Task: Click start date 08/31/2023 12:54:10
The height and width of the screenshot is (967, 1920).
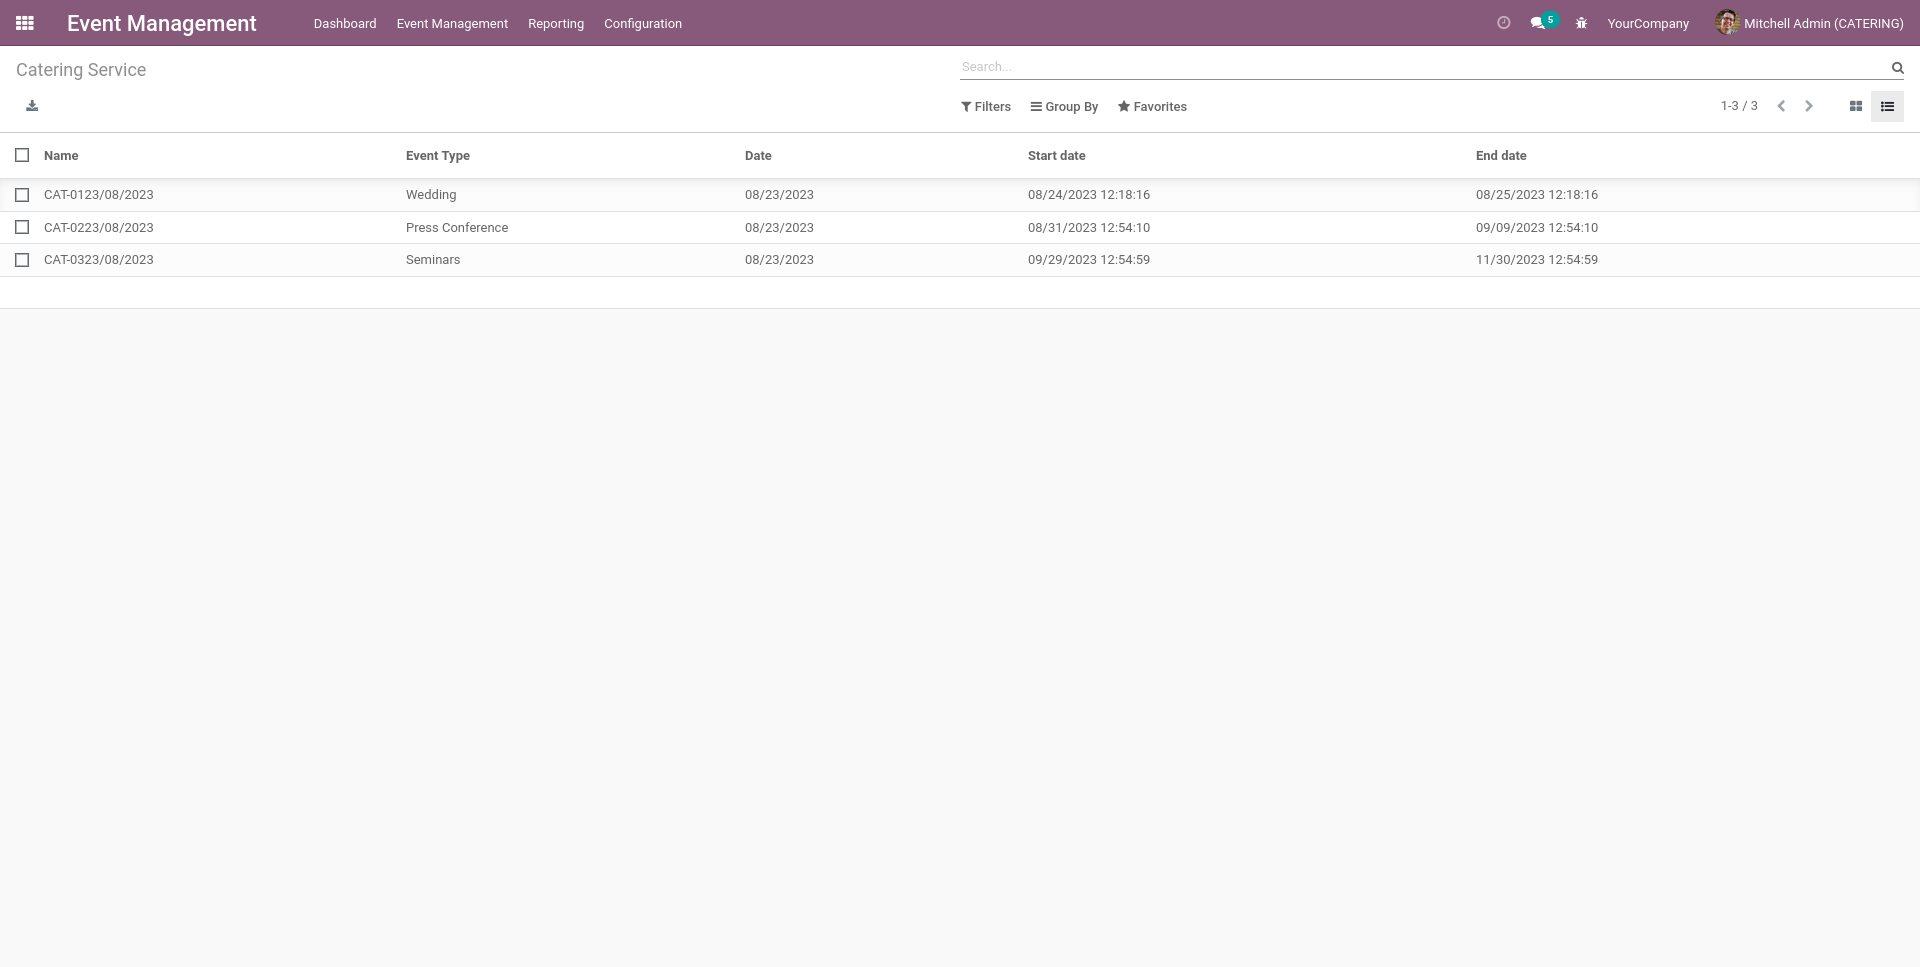Action: coord(1089,228)
